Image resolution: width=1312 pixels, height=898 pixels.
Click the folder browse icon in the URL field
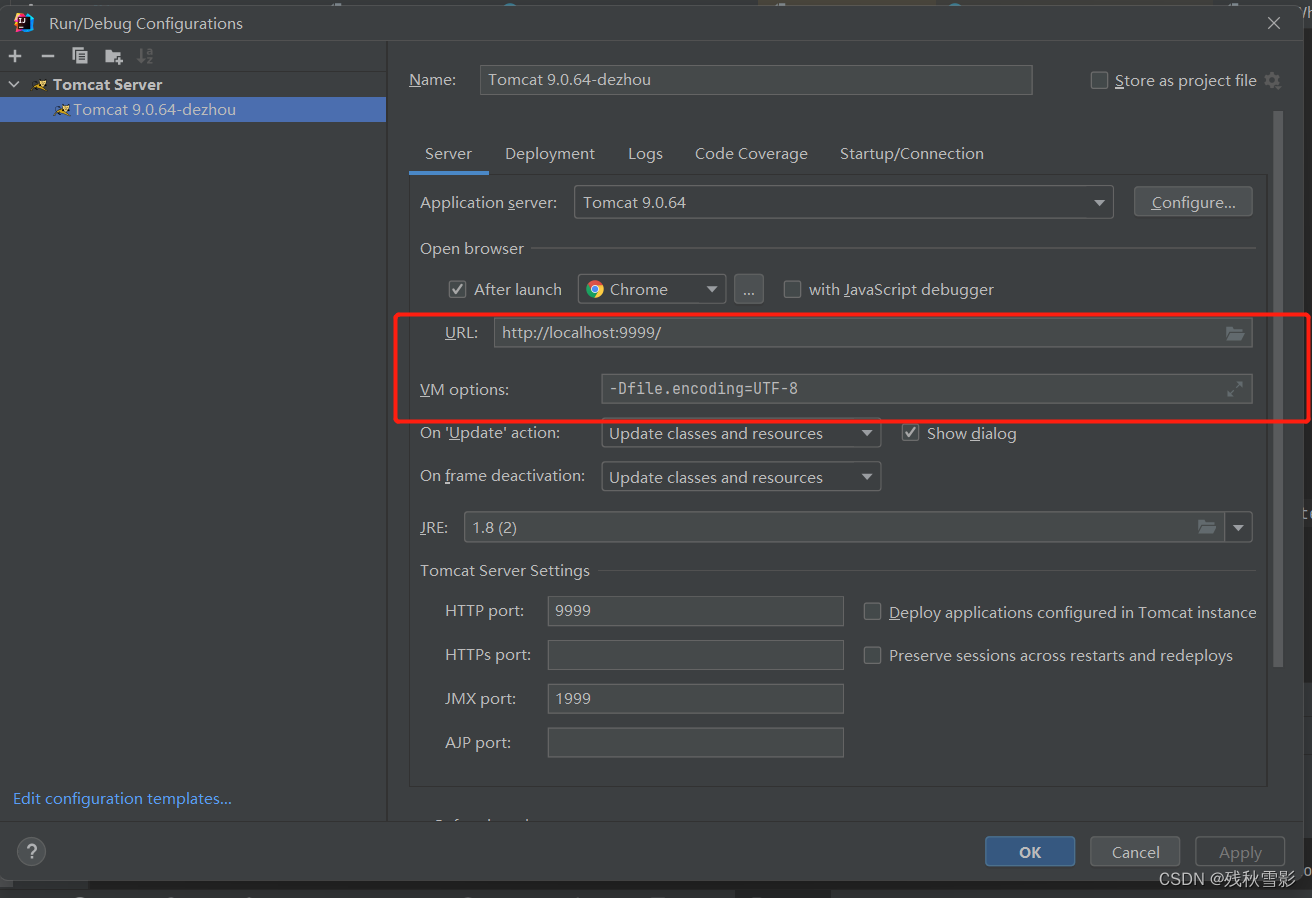pos(1235,333)
